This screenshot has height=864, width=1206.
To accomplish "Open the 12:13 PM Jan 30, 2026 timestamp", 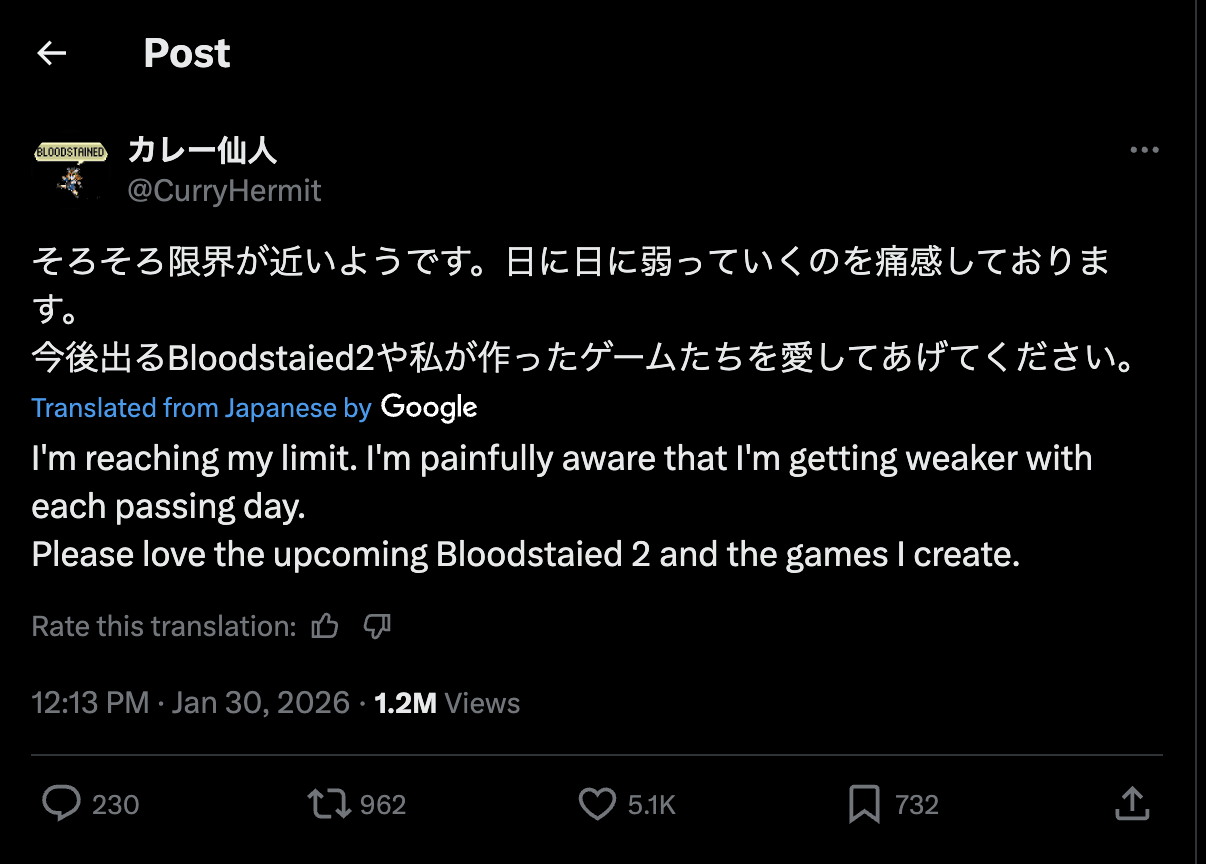I will (x=190, y=703).
